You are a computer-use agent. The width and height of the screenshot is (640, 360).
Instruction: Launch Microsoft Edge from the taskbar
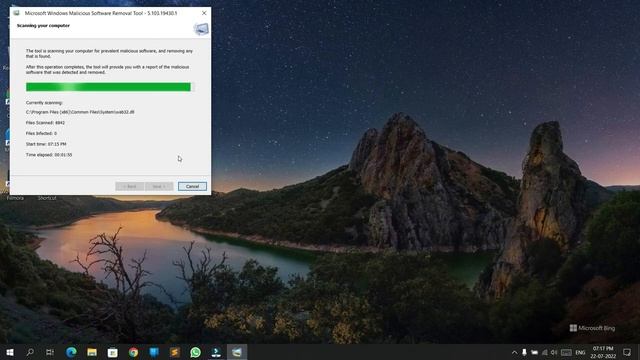tap(71, 352)
